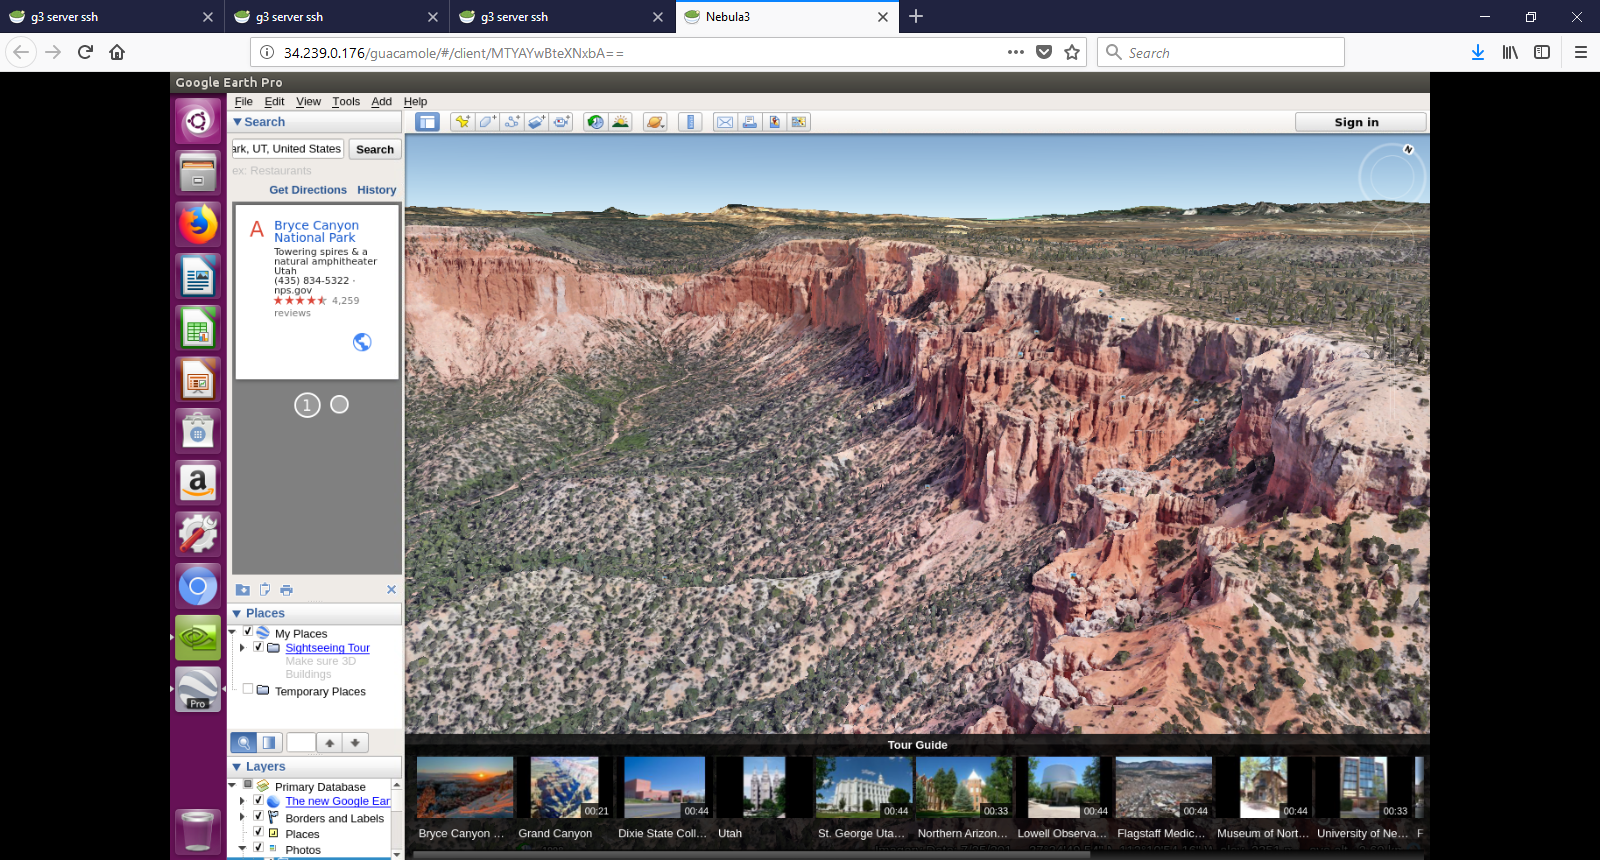This screenshot has height=860, width=1600.
Task: Open the Tools menu
Action: click(x=346, y=101)
